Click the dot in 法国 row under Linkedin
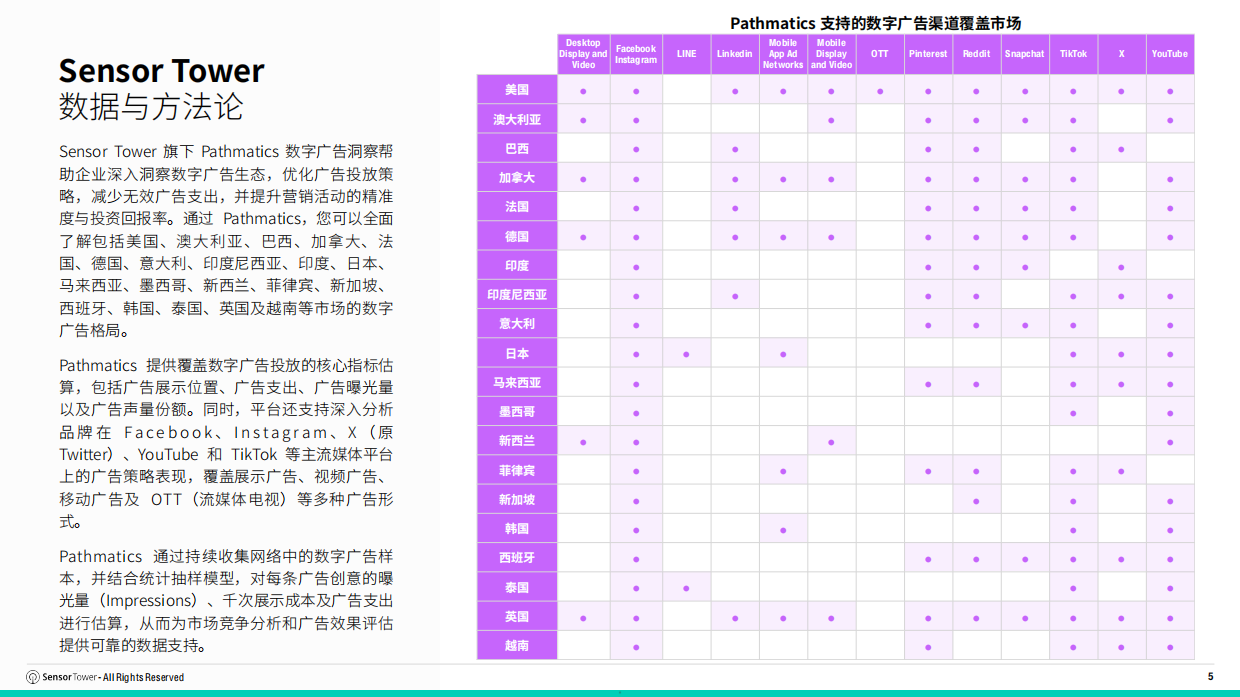 735,208
